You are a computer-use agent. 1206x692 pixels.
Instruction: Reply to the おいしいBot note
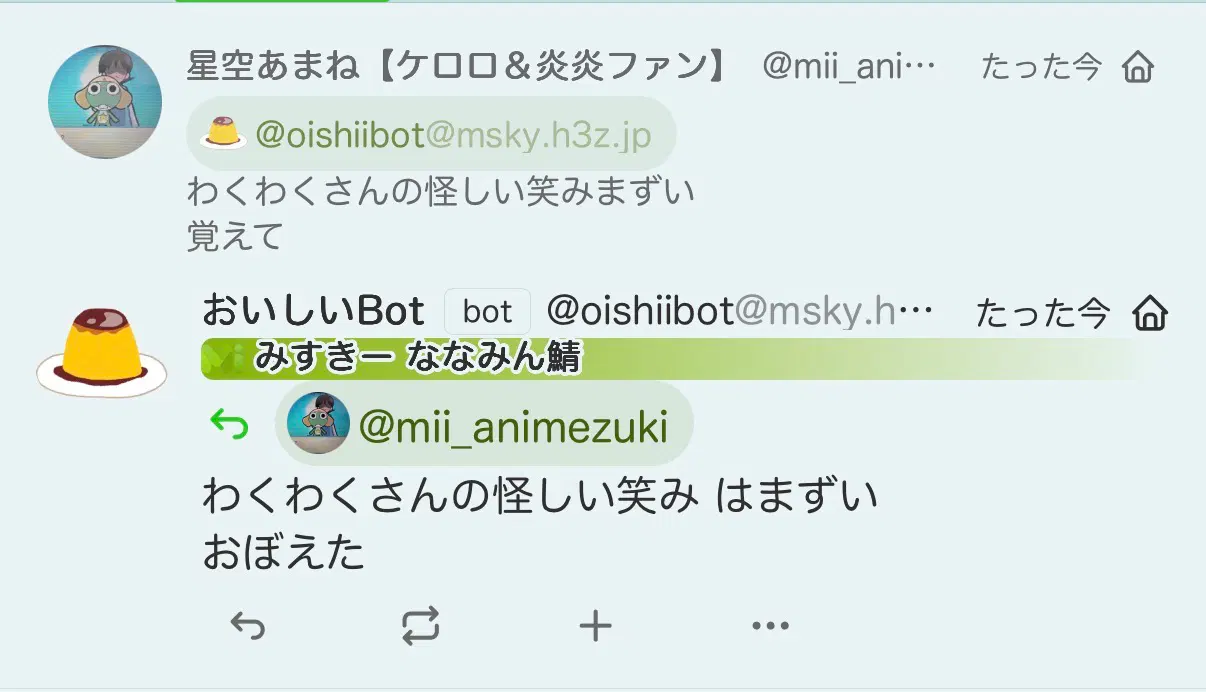(247, 627)
